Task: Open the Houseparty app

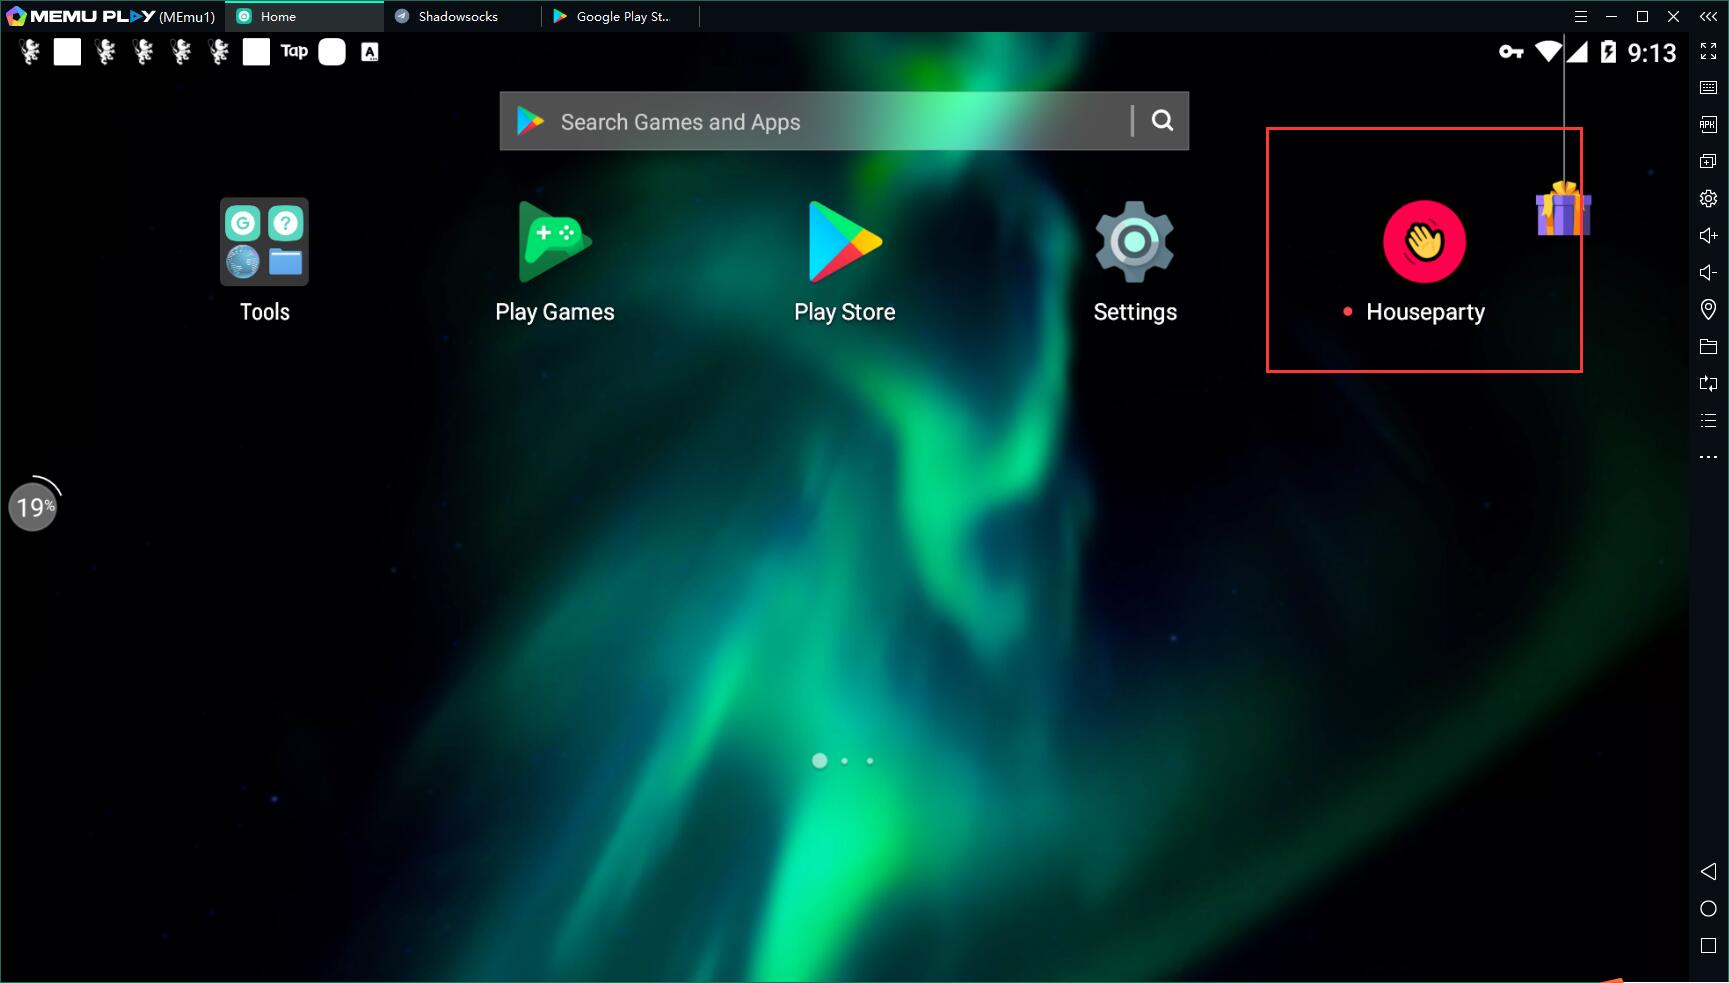Action: [x=1424, y=242]
